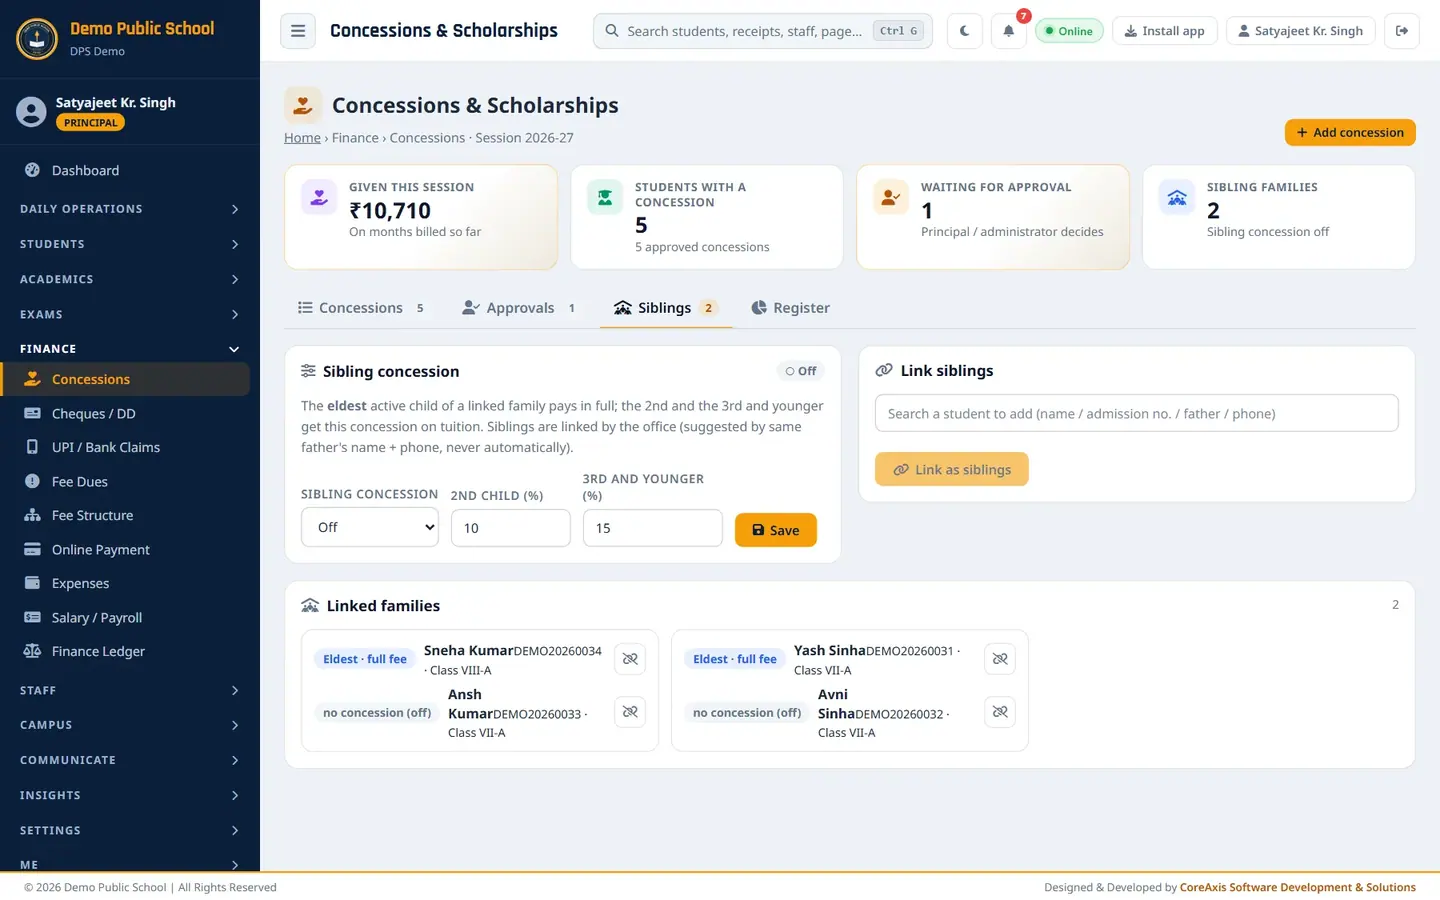1440x900 pixels.
Task: Open the Register tab
Action: coord(791,308)
